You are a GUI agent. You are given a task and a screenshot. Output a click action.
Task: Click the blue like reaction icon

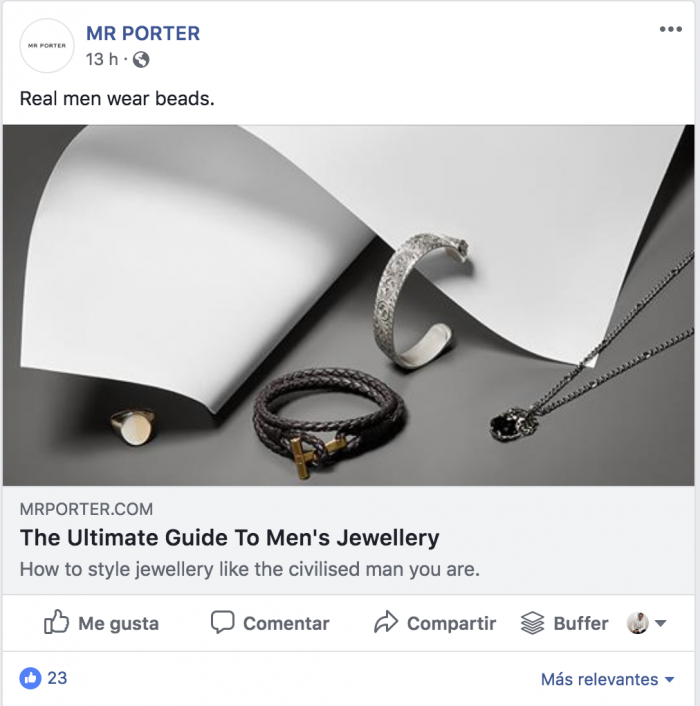[30, 678]
